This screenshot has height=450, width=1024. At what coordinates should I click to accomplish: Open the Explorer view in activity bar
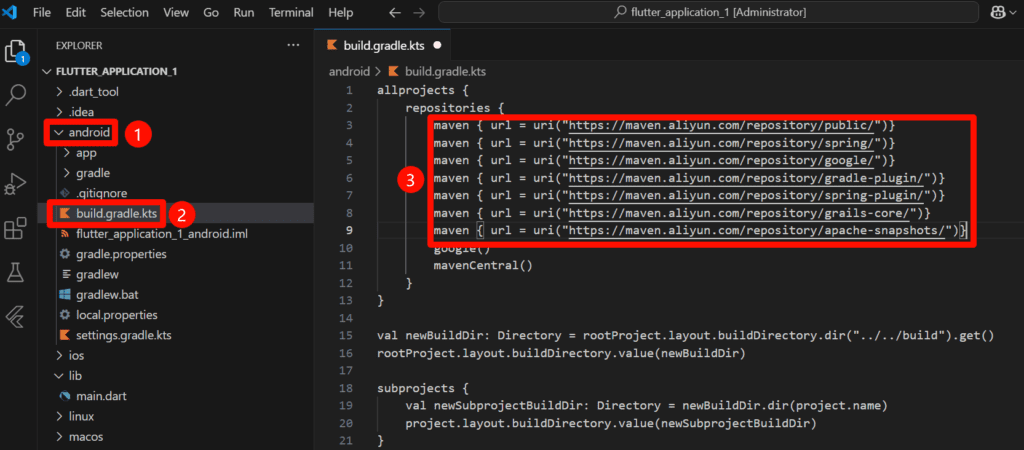coord(15,51)
